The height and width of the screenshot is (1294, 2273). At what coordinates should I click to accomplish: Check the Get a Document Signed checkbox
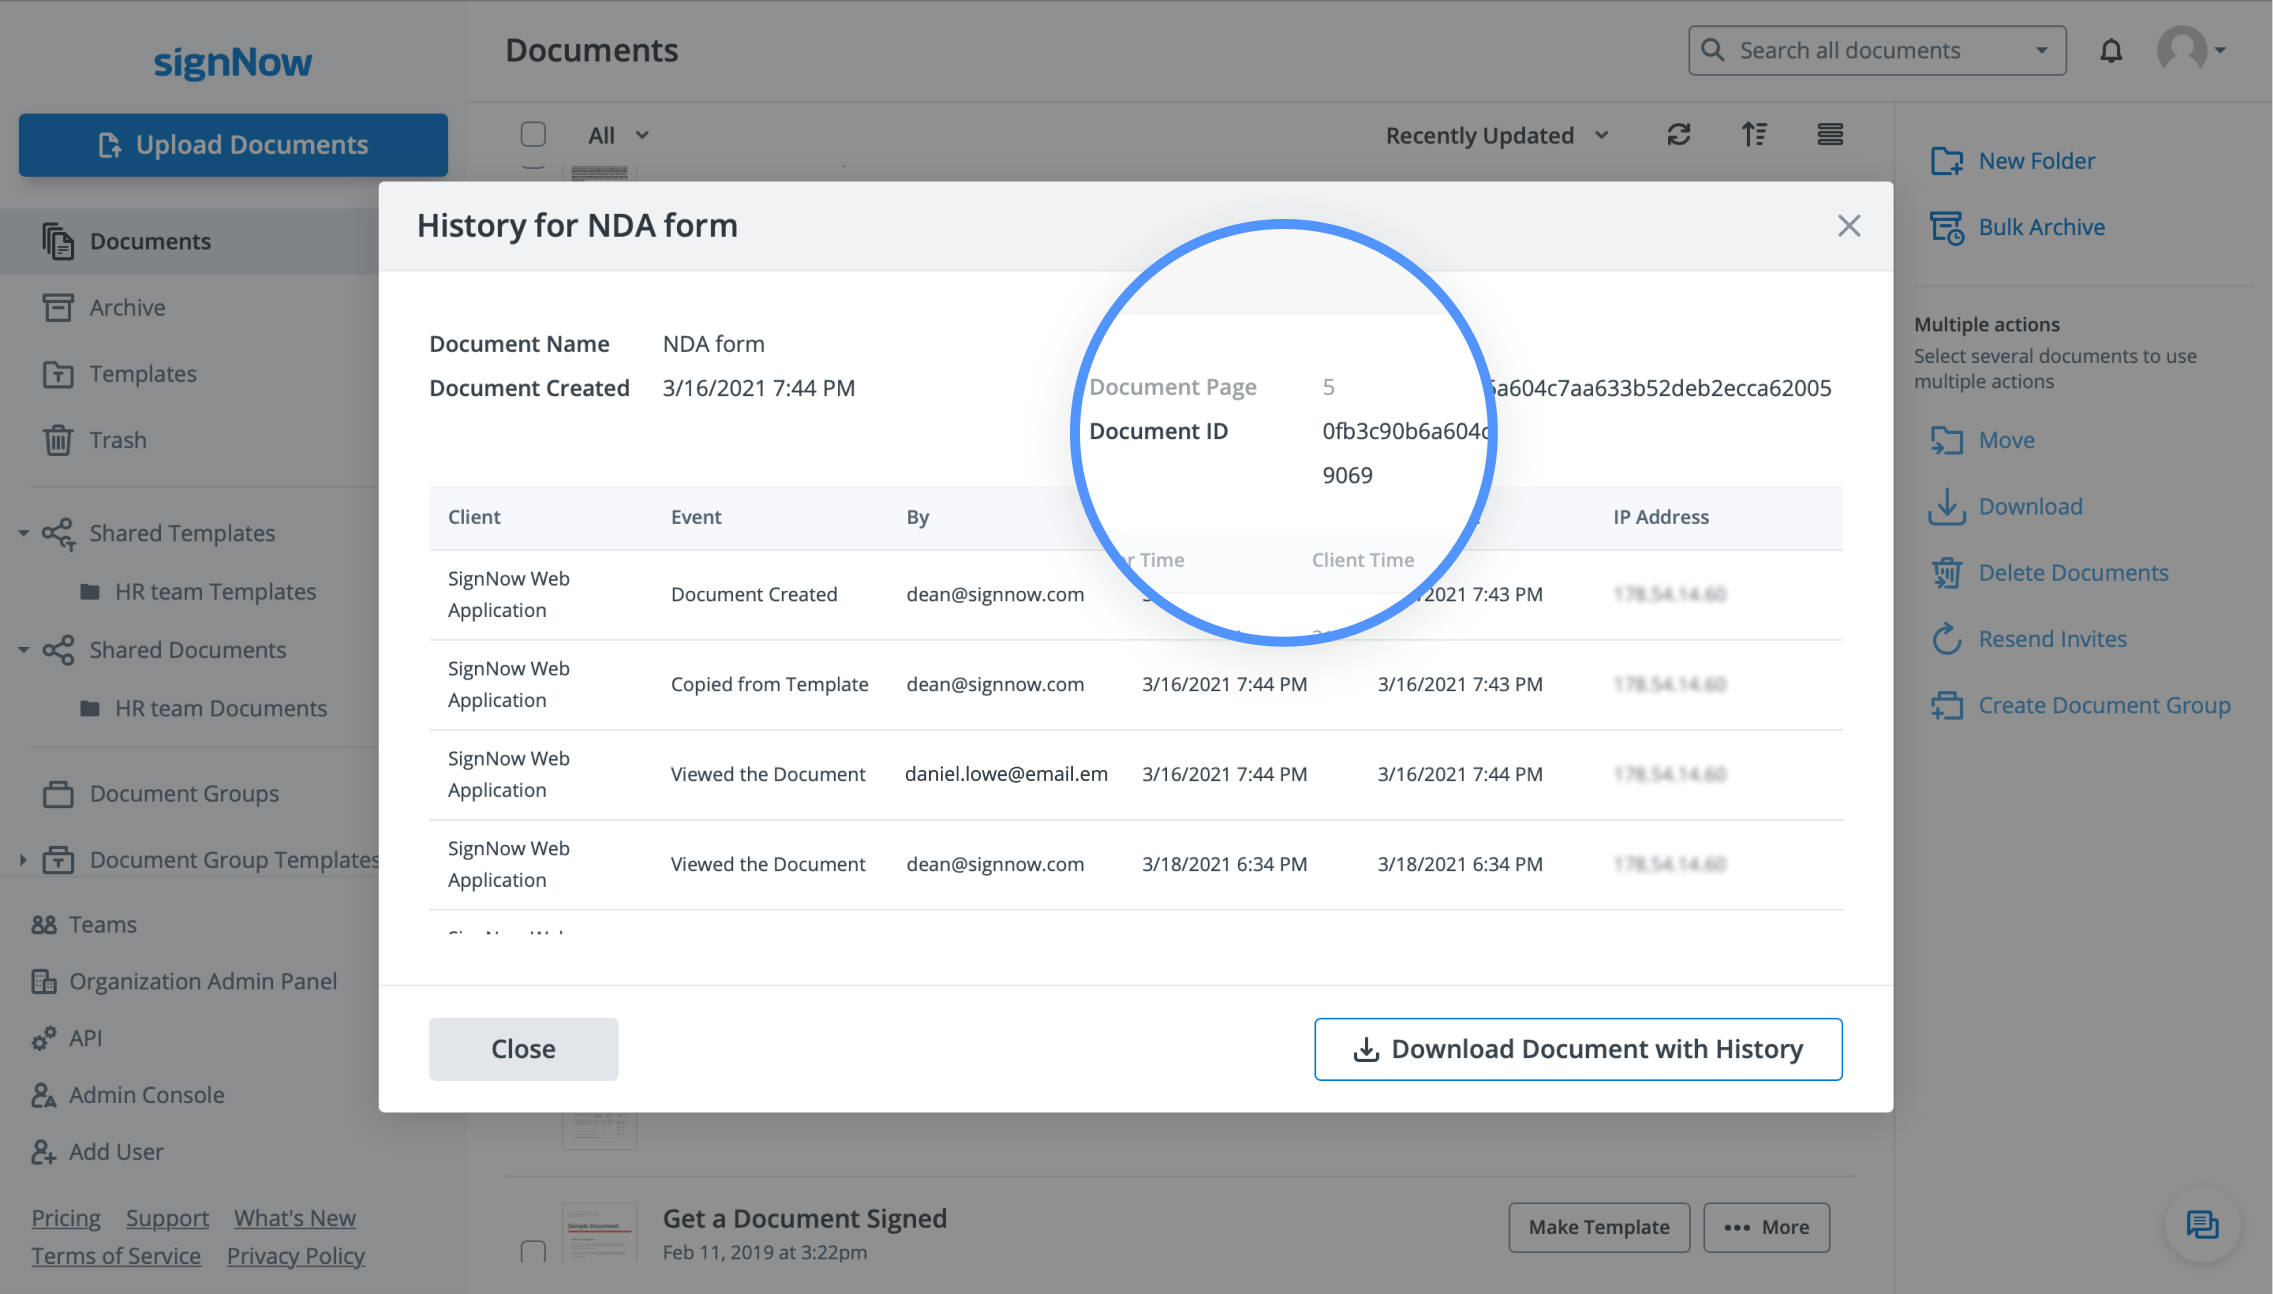click(533, 1251)
